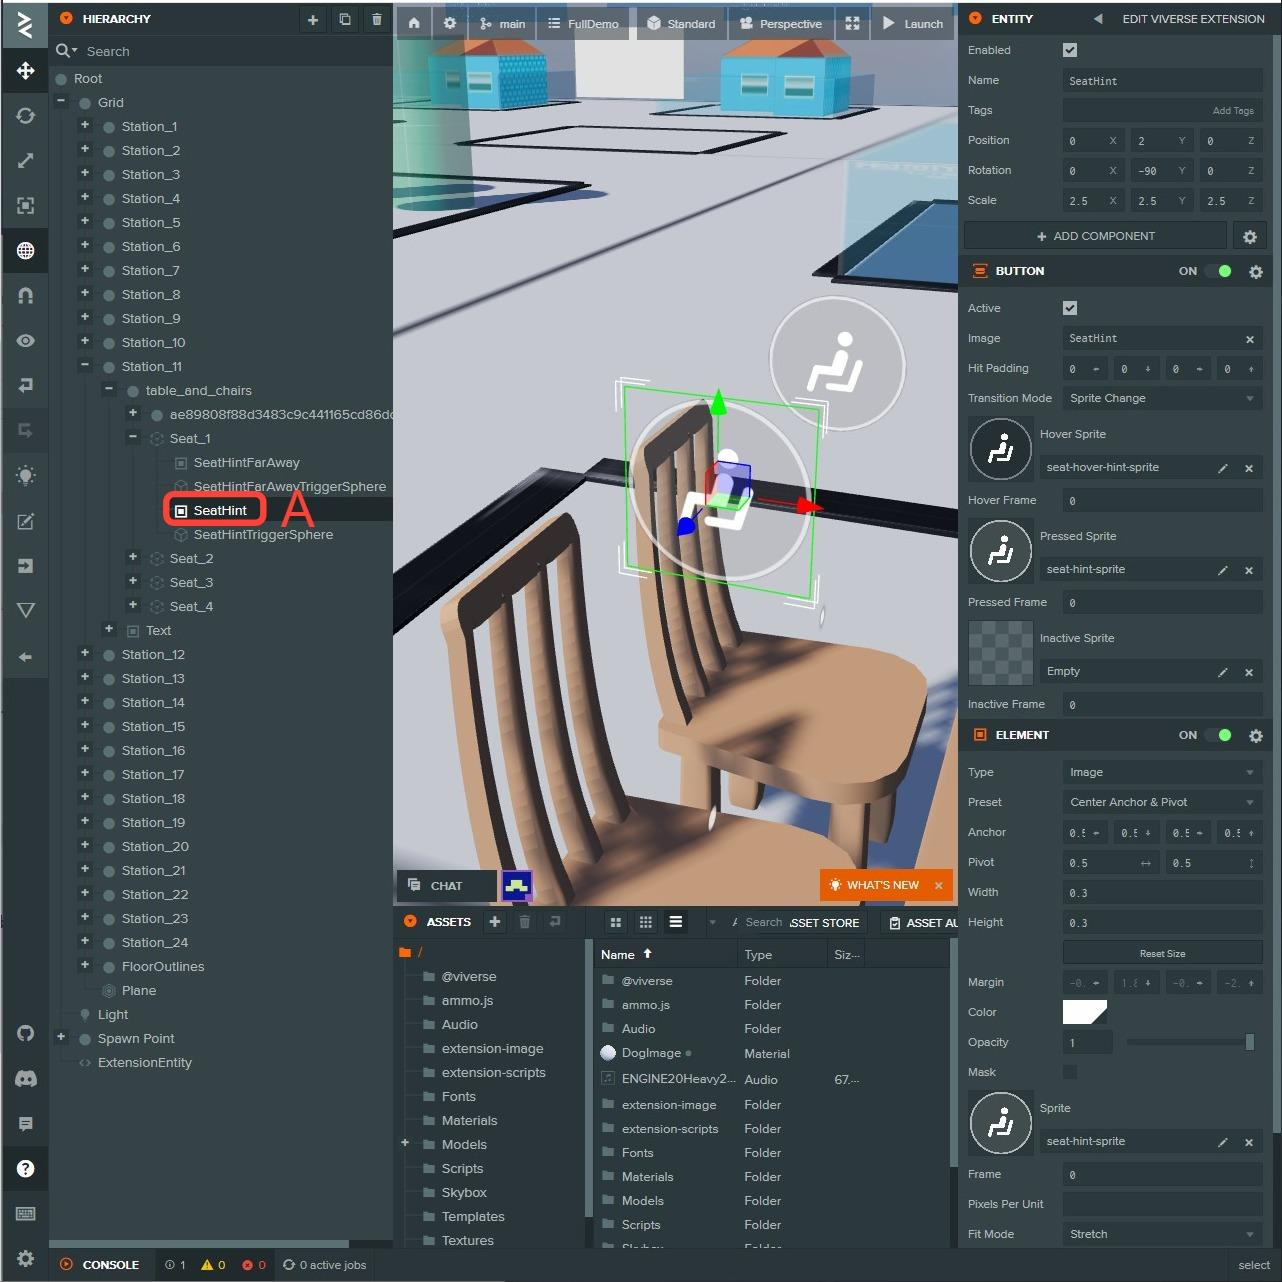Click the Duplicate entity icon in Hierarchy
This screenshot has height=1282, width=1282.
tap(344, 20)
